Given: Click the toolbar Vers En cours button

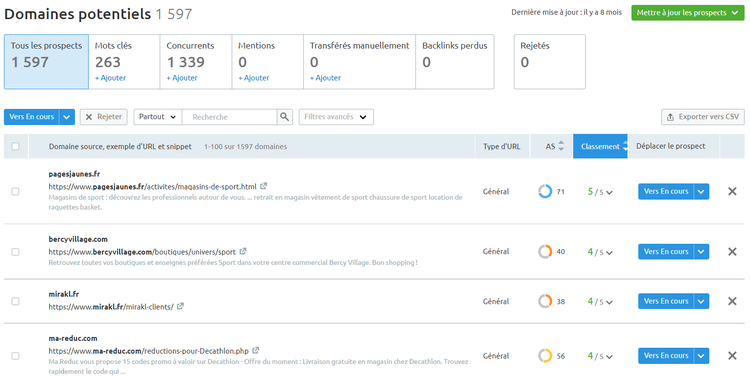Looking at the screenshot, I should click(x=32, y=117).
